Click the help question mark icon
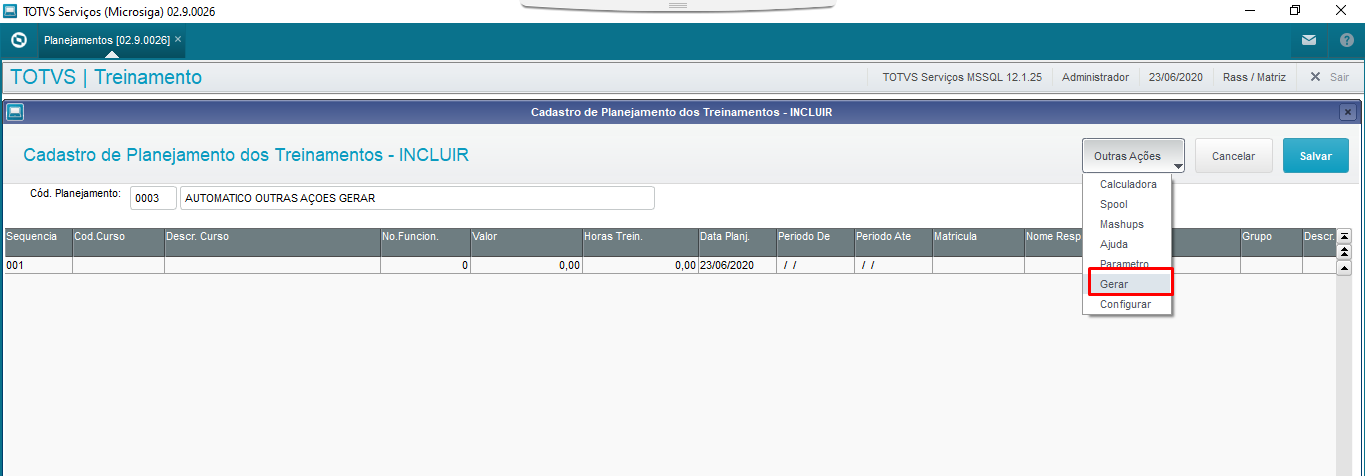The width and height of the screenshot is (1365, 476). [1346, 41]
